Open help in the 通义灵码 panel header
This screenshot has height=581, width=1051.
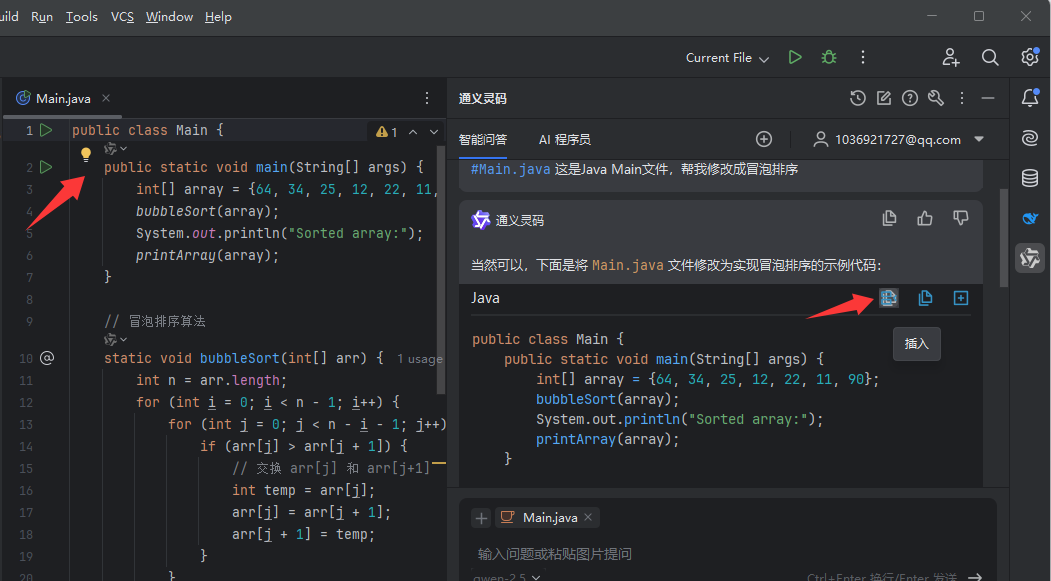pyautogui.click(x=910, y=98)
